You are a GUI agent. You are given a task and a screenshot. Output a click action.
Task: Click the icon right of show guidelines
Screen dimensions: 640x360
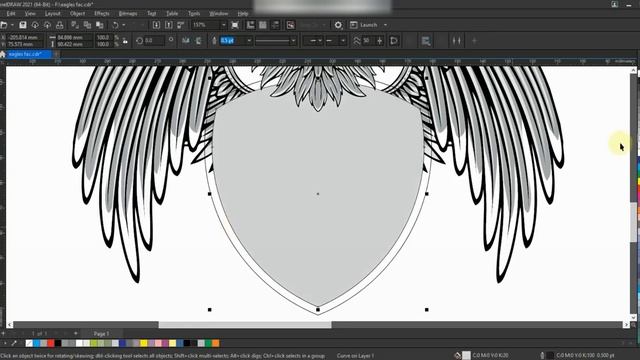click(x=291, y=25)
